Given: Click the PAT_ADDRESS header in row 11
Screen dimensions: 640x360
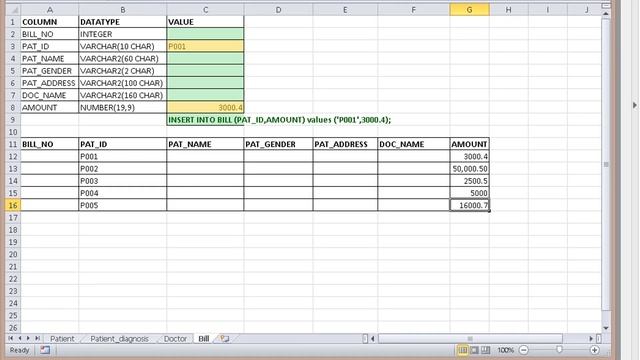Looking at the screenshot, I should (x=345, y=144).
